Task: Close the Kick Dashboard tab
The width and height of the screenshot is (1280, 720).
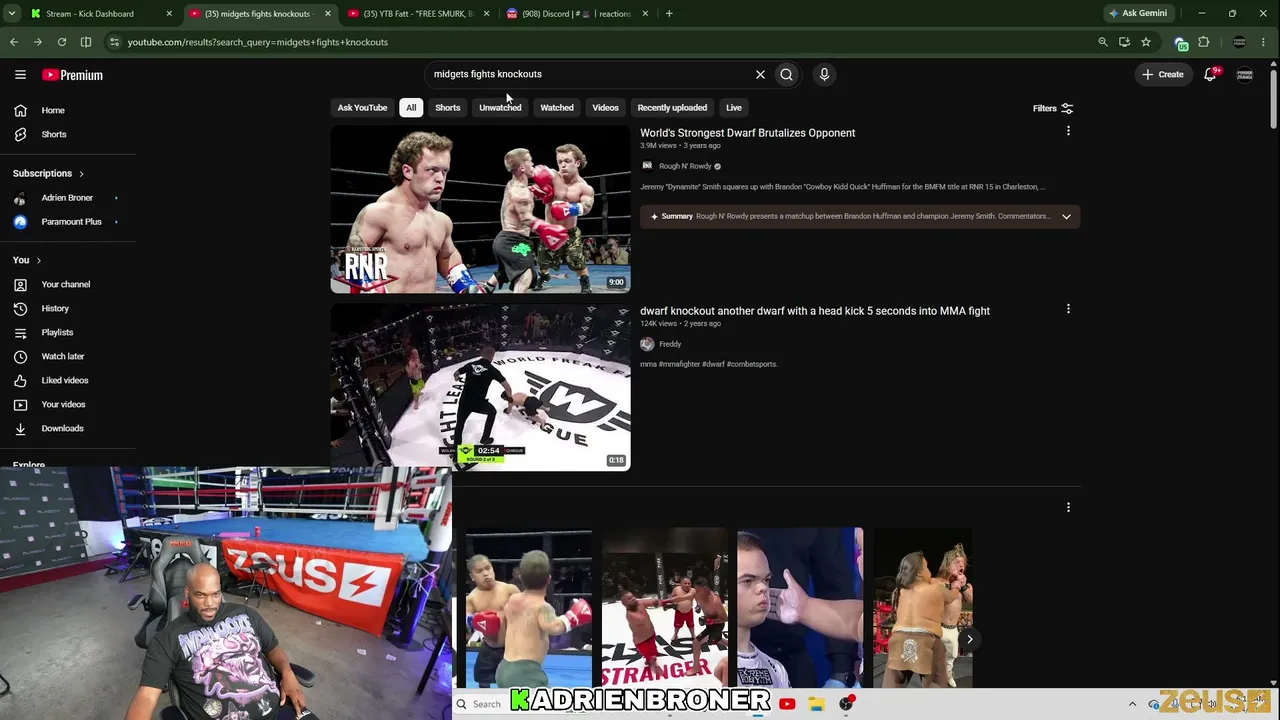Action: [x=169, y=14]
